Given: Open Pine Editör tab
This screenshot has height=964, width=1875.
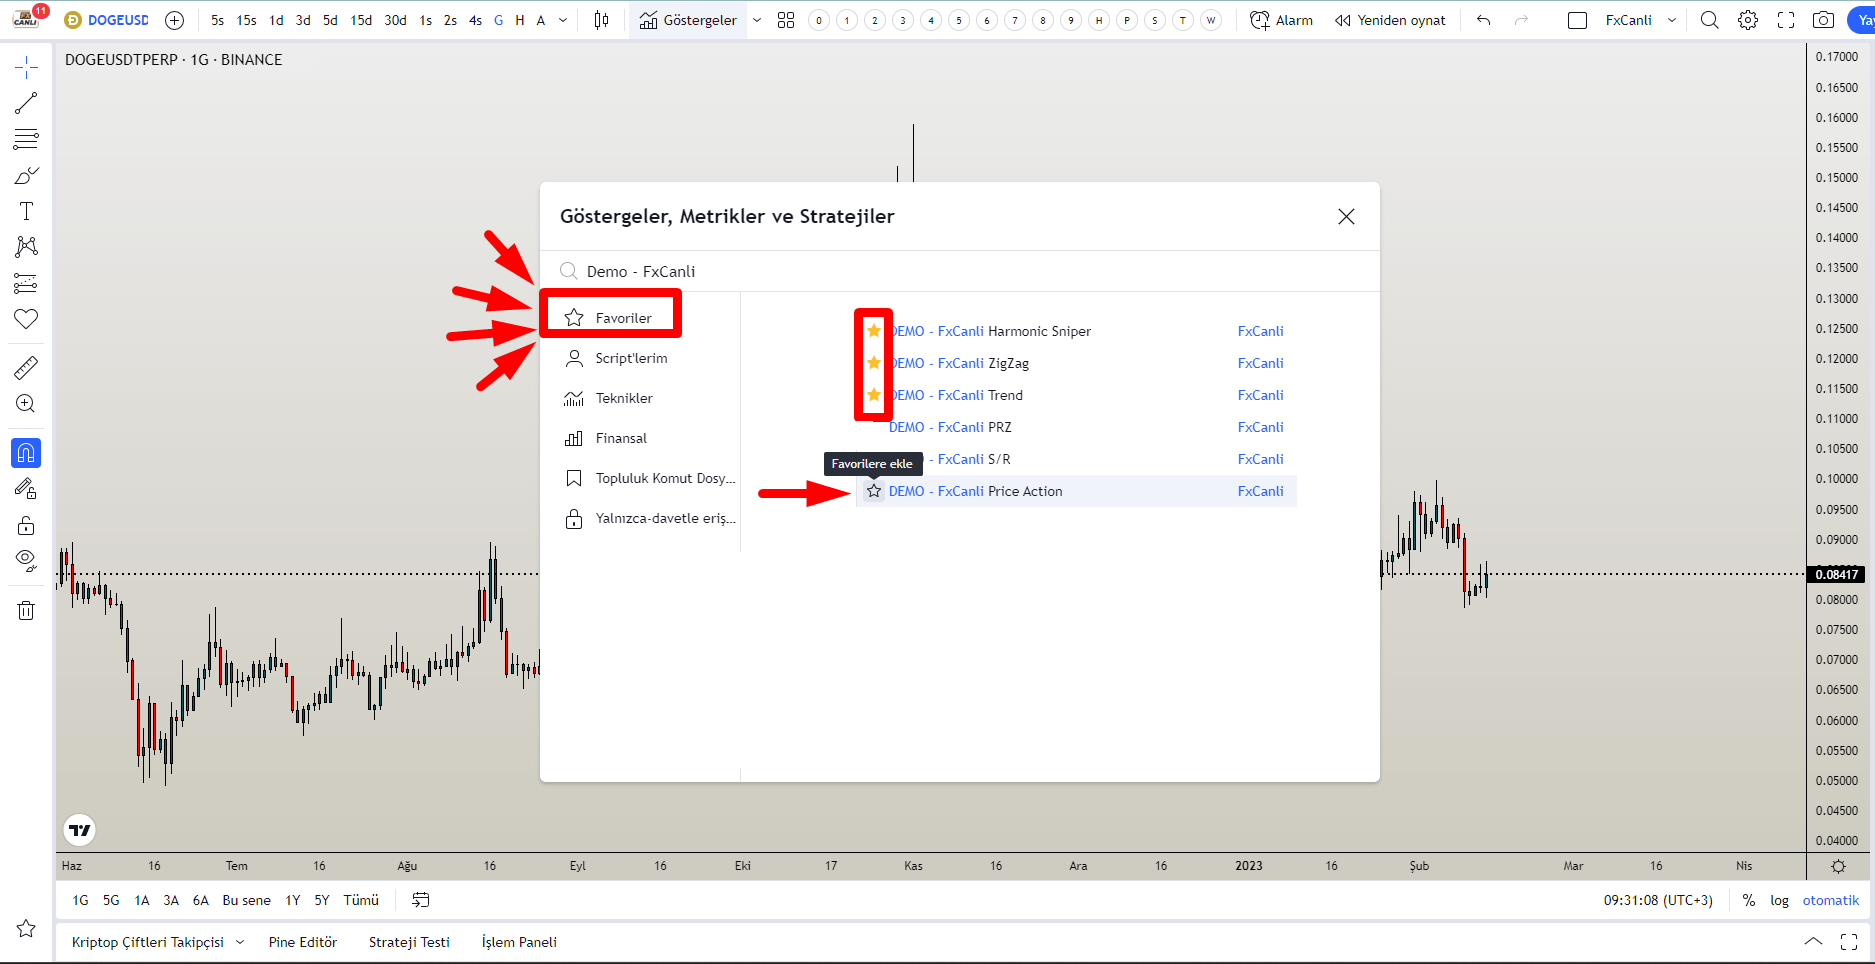Looking at the screenshot, I should pyautogui.click(x=303, y=942).
